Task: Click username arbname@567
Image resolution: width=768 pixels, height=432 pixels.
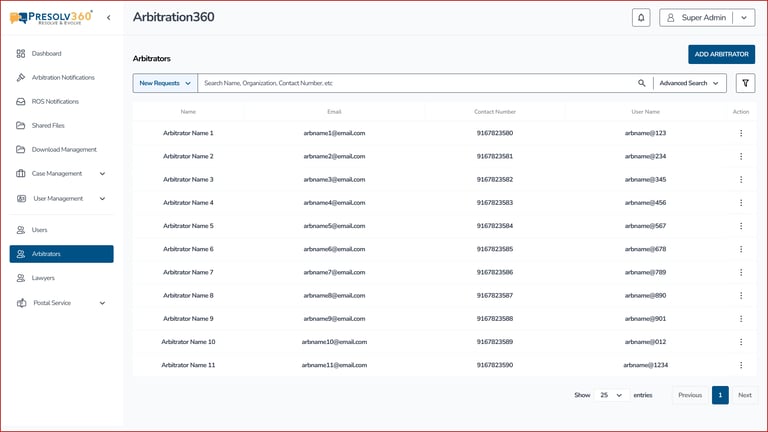Action: tap(646, 226)
